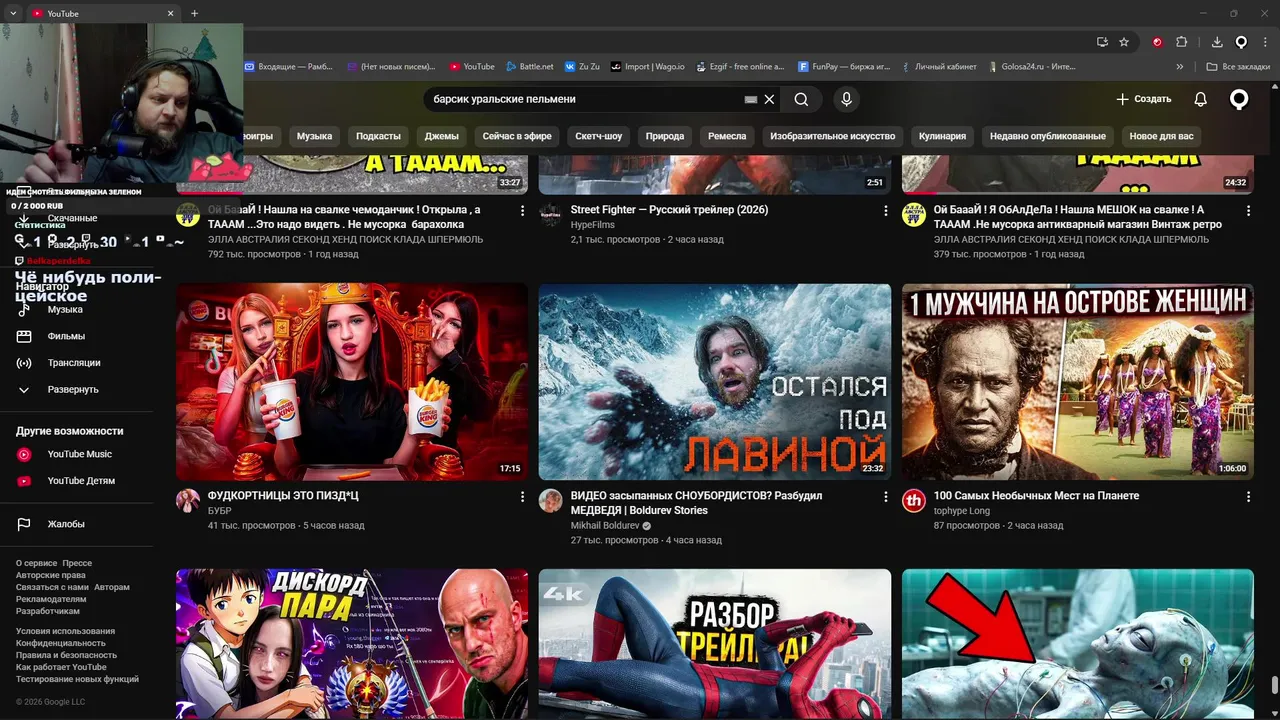Play the 1 МУЖЧИНА НА ОСТРОВЕ ЖЕНЩИН thumbnail
Viewport: 1280px width, 720px height.
1078,381
